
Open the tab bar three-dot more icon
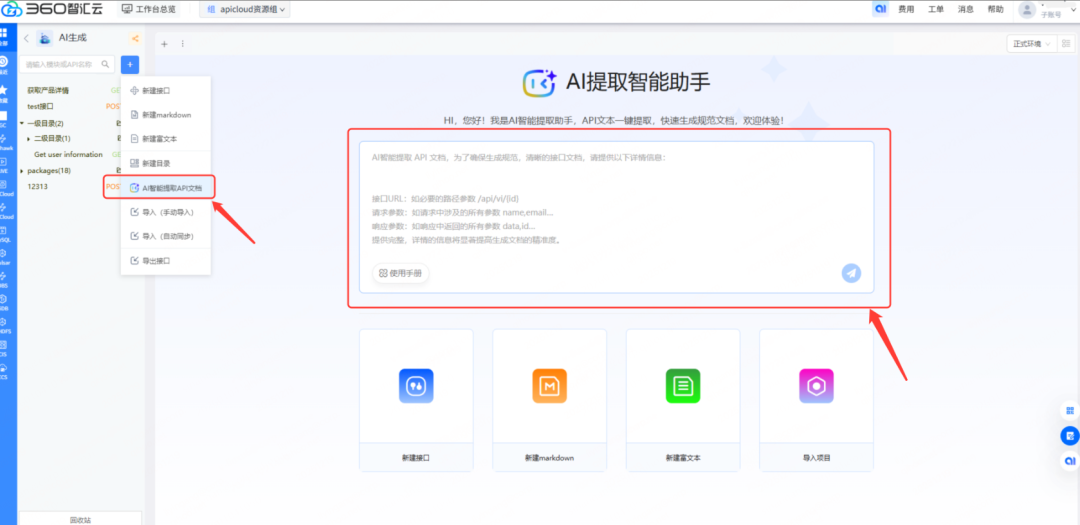tap(183, 43)
